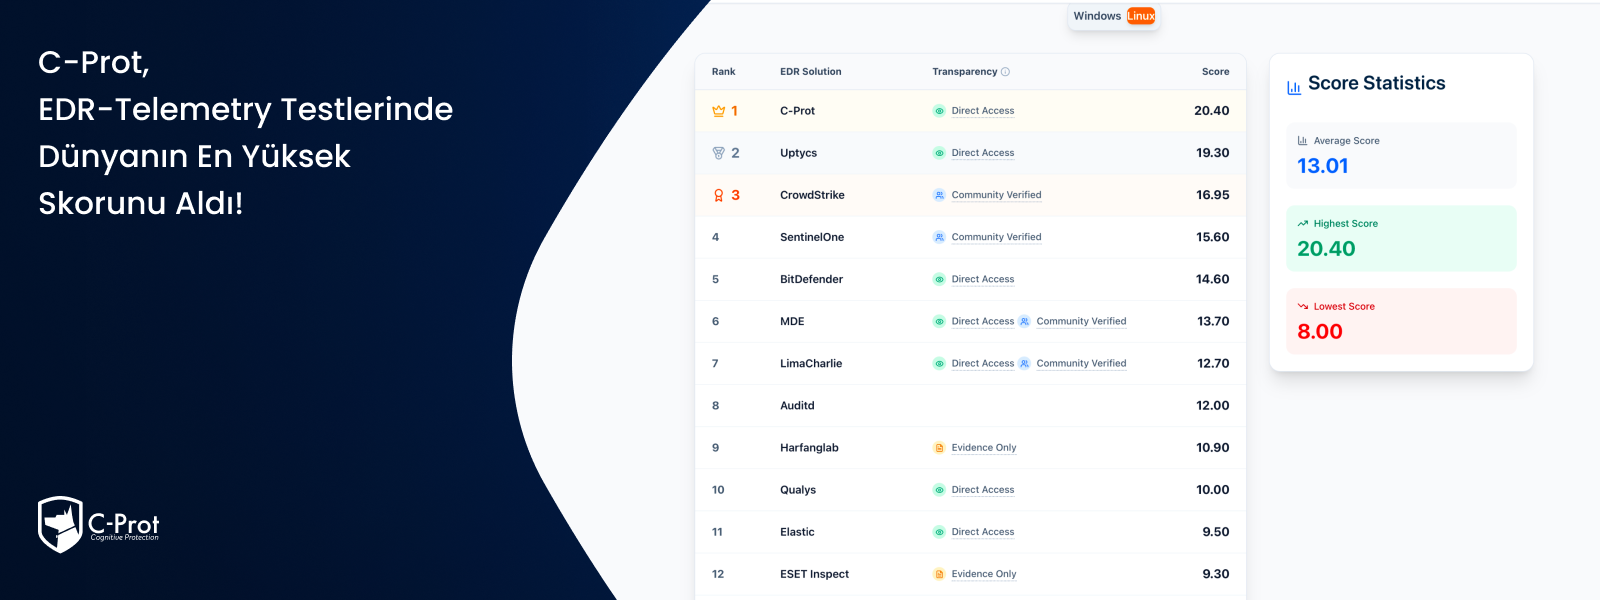Screen dimensions: 1600x600
Task: Click the Lowest Score red card
Action: 1400,321
